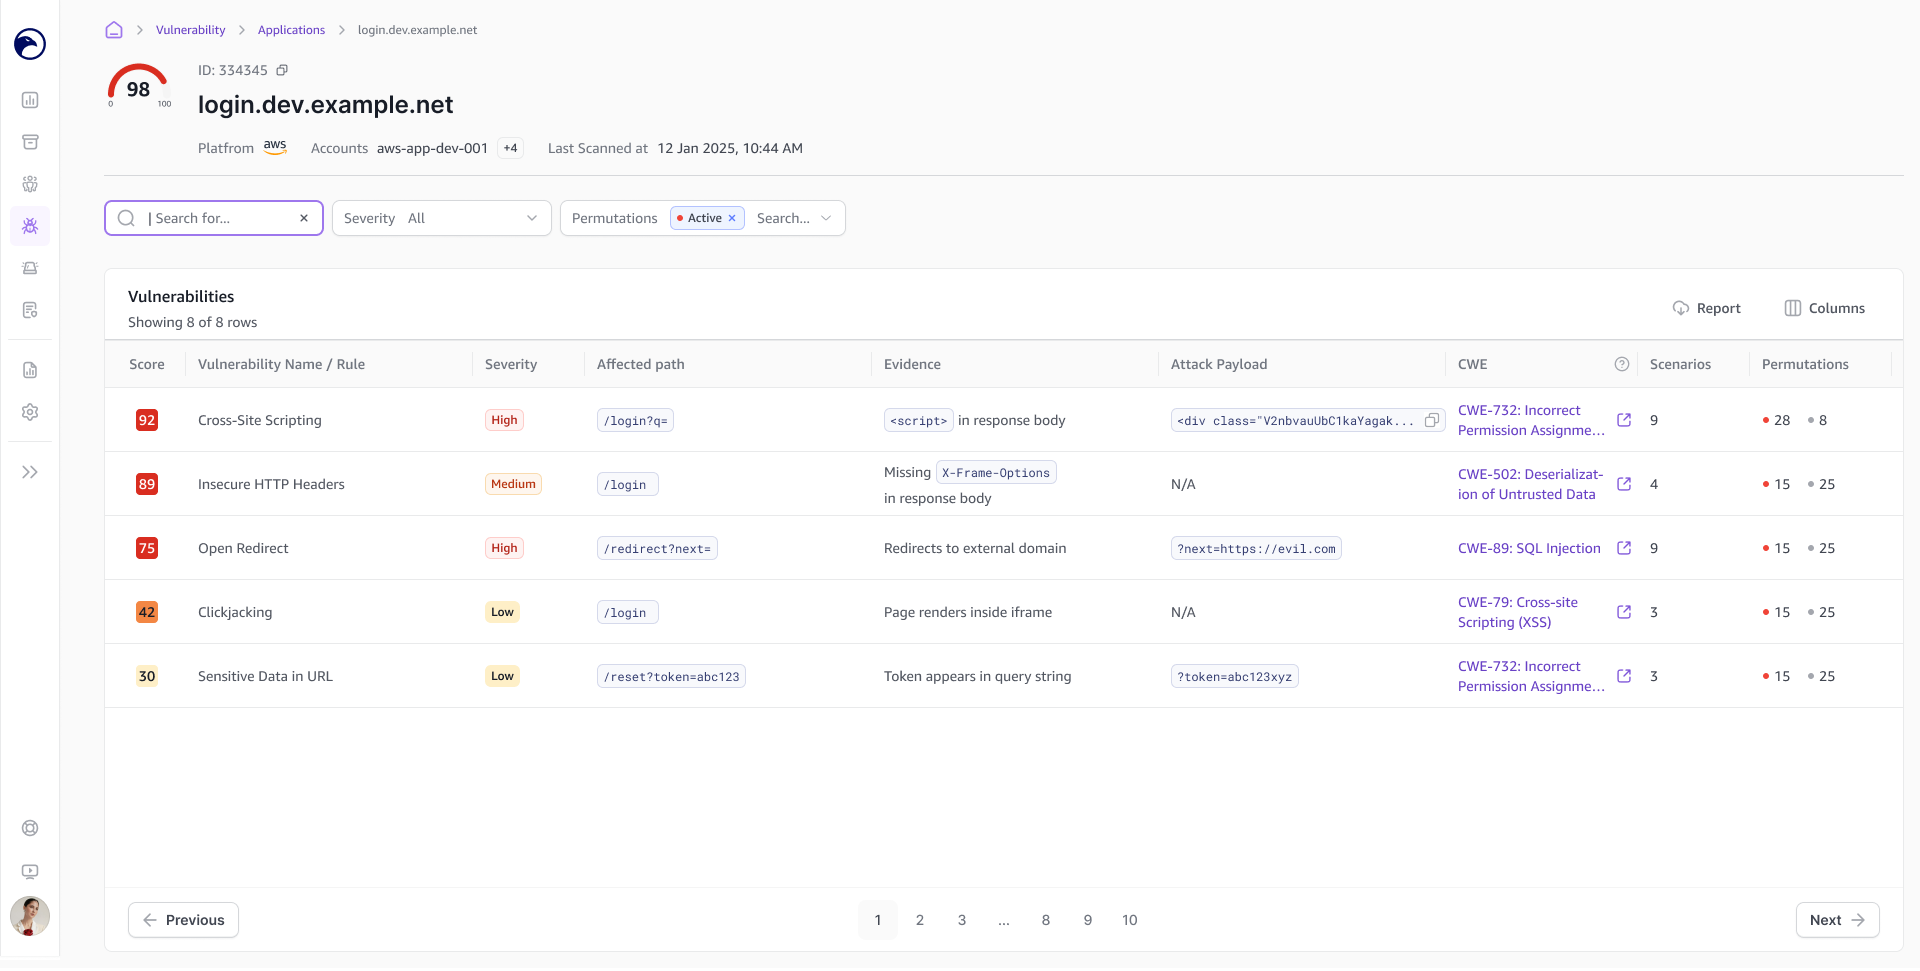
Task: Click the home breadcrumb icon
Action: 114,30
